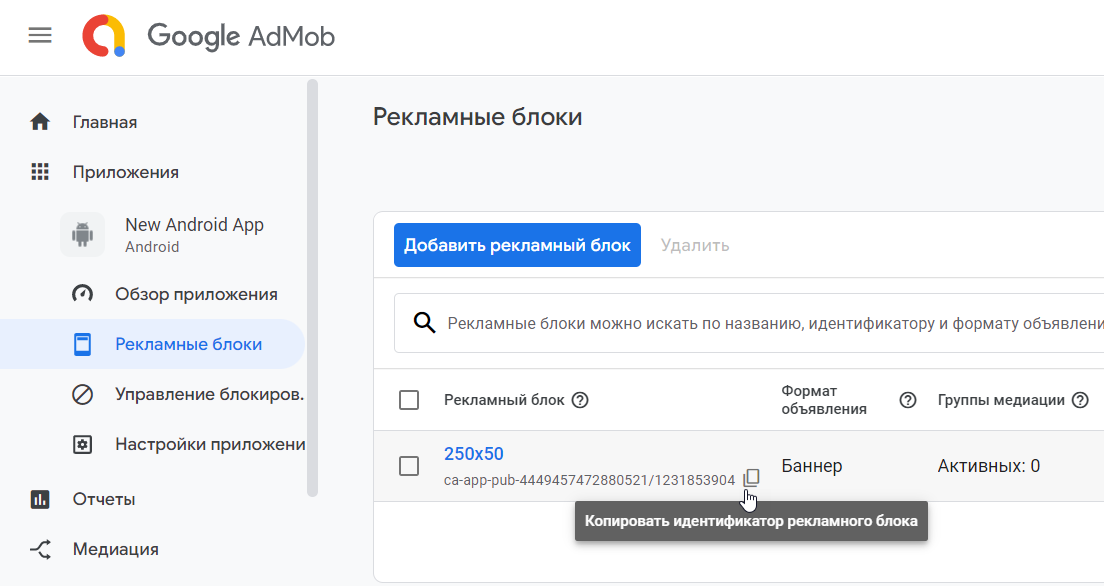Open Управление блокировками in sidebar

pyautogui.click(x=208, y=394)
